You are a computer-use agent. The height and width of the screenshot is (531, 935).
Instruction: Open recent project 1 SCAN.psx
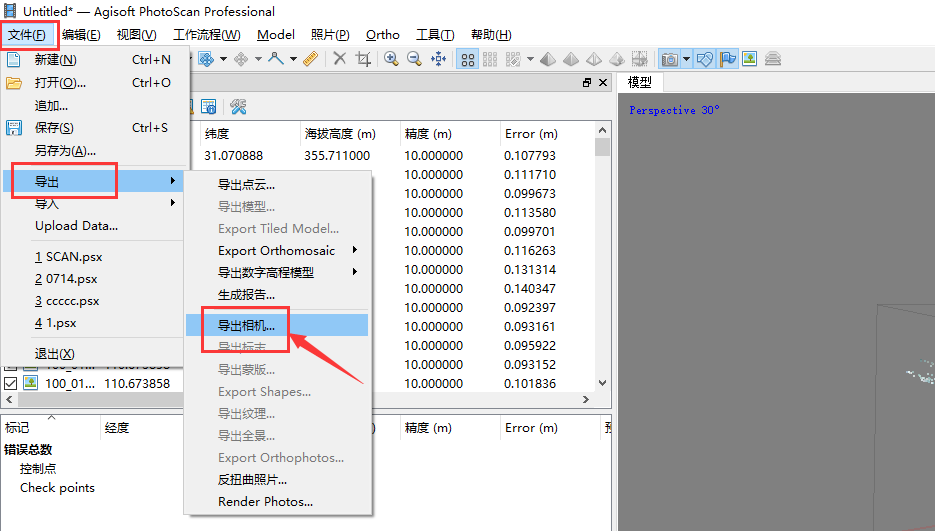click(x=92, y=257)
